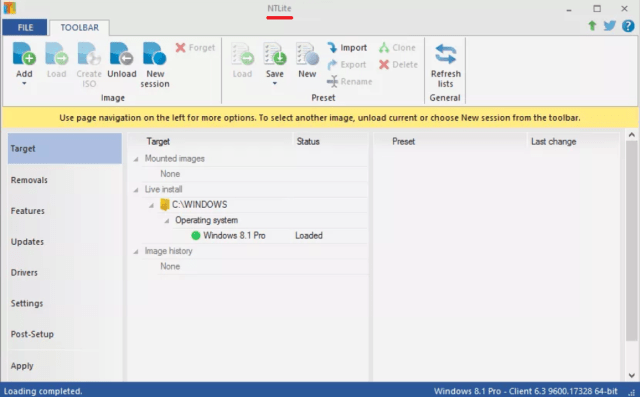Export the preset

(x=347, y=64)
